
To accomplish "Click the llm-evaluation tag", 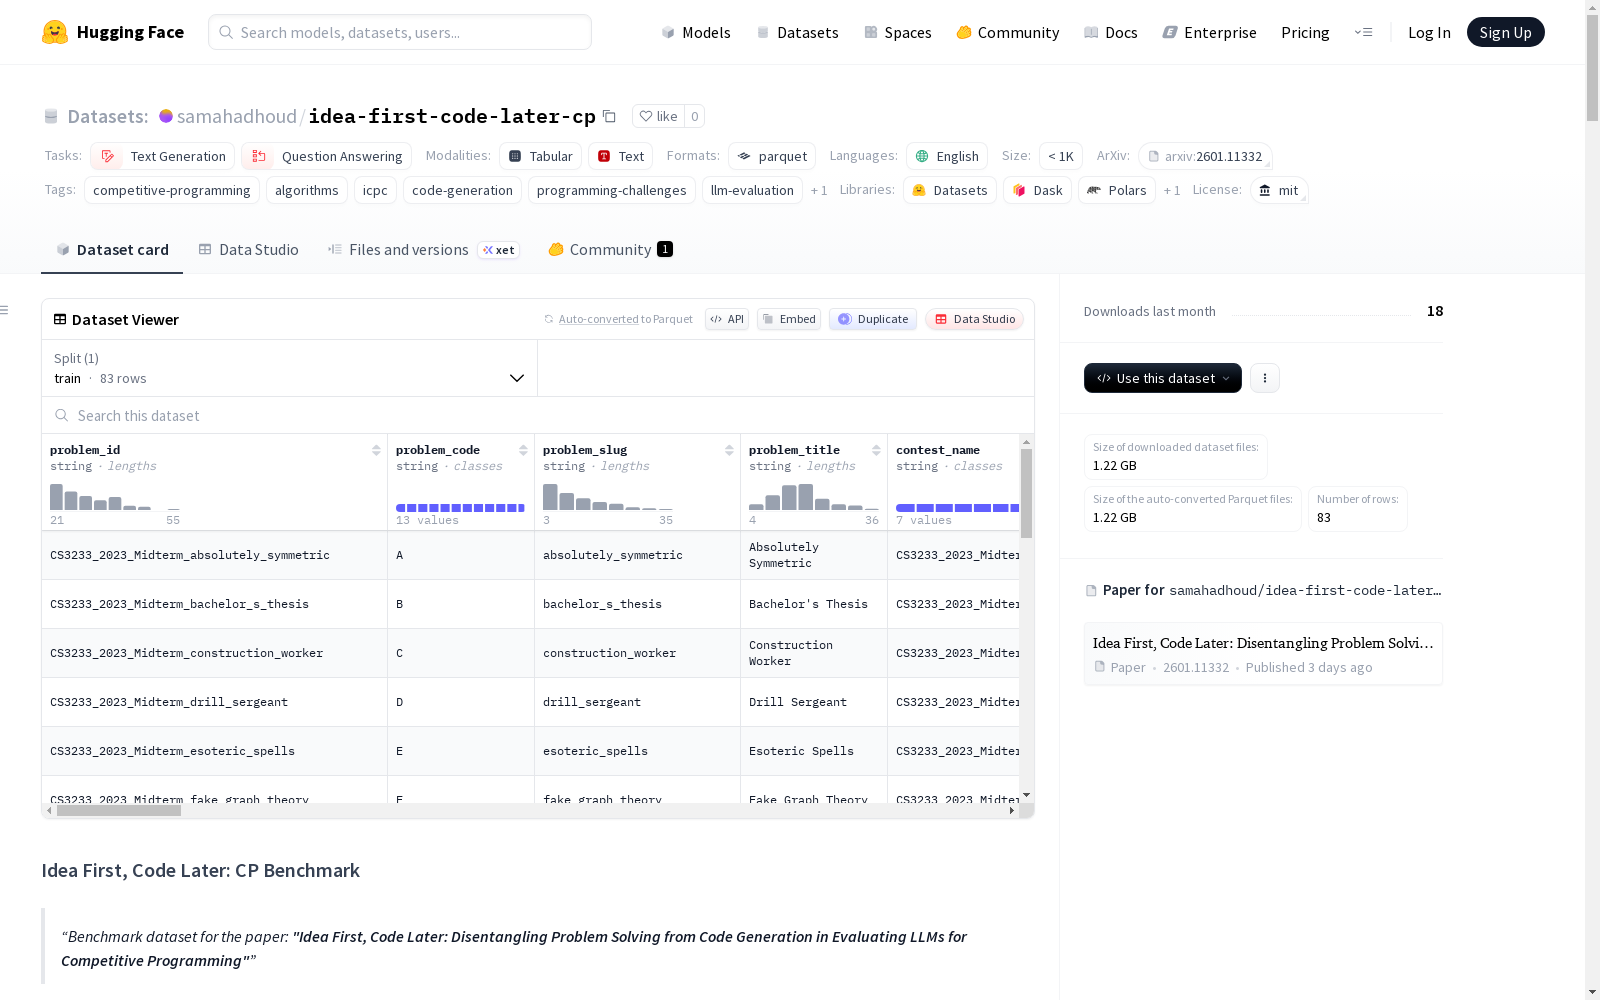I will click(752, 190).
